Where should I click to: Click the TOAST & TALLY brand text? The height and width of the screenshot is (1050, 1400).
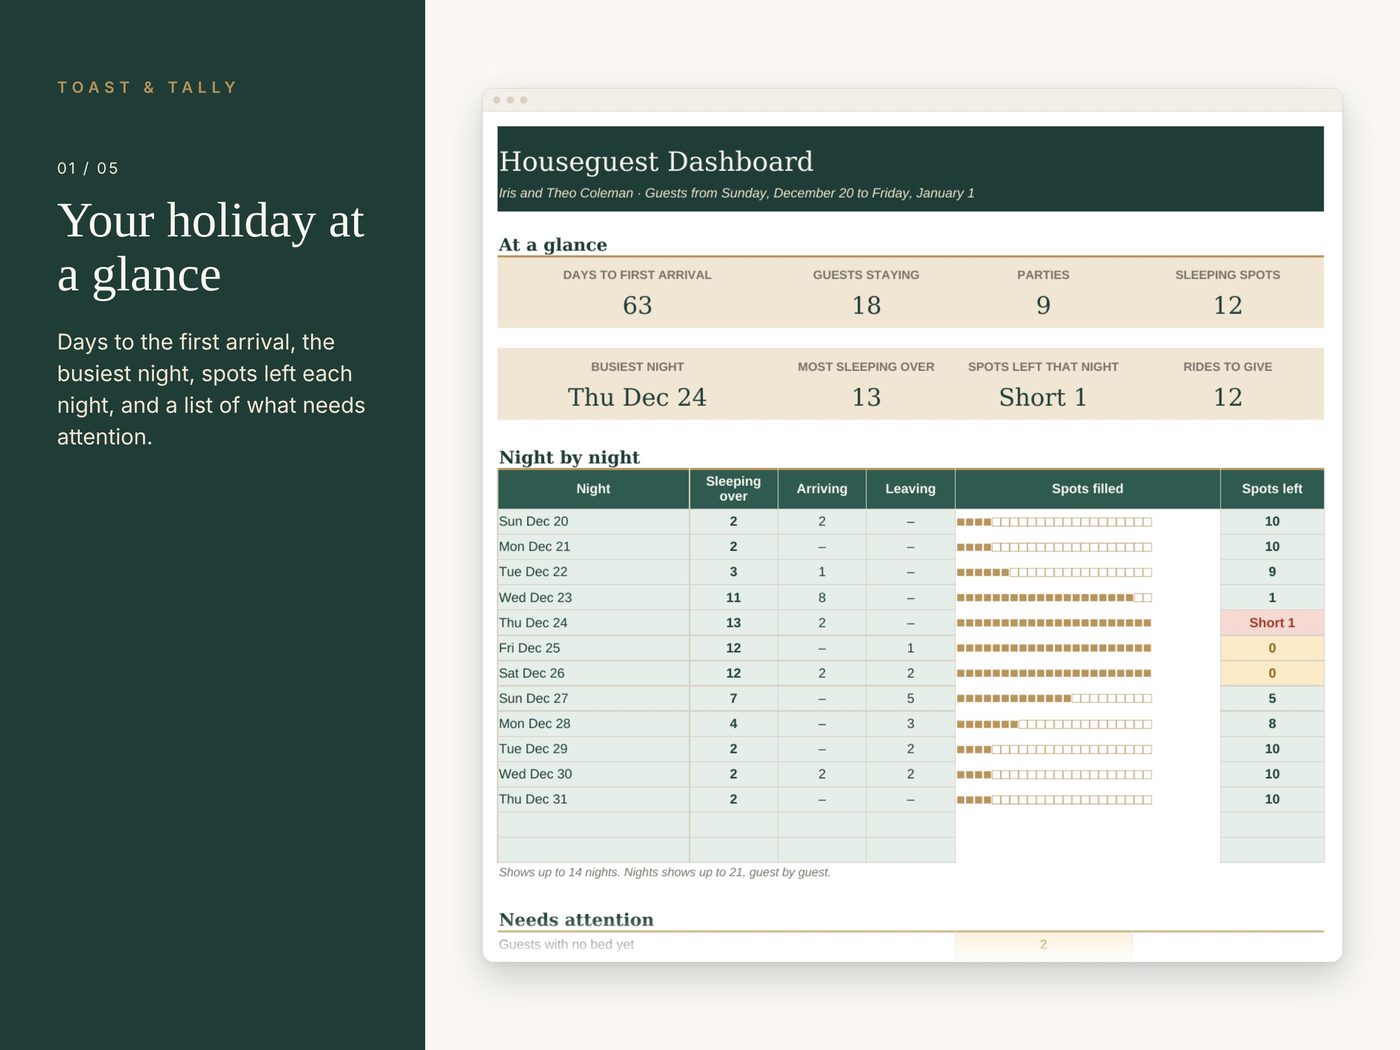coord(147,88)
